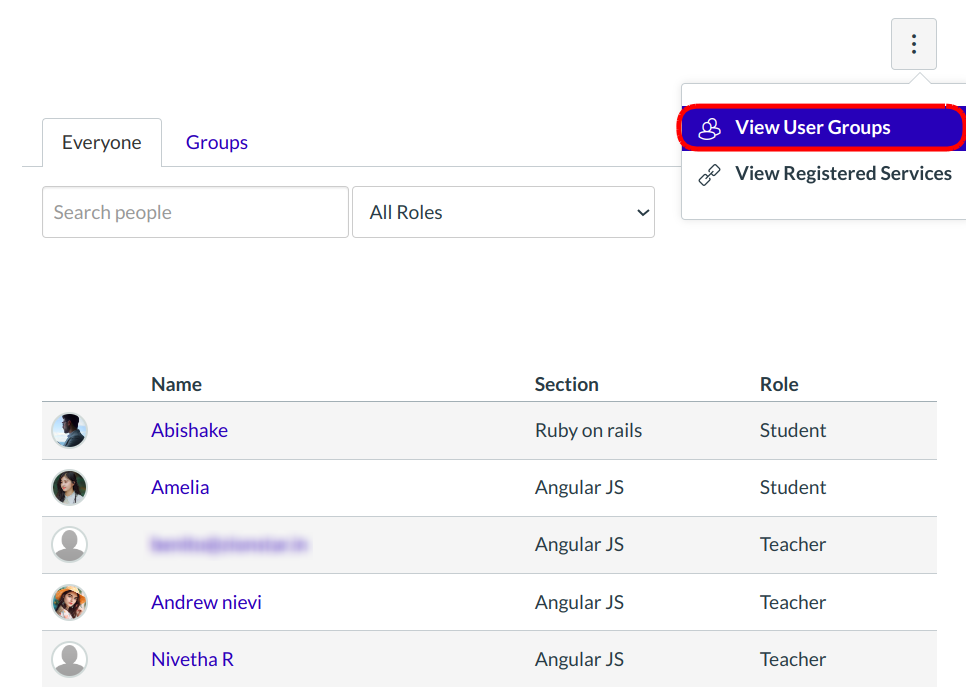
Task: Click the Name column header
Action: pos(176,384)
